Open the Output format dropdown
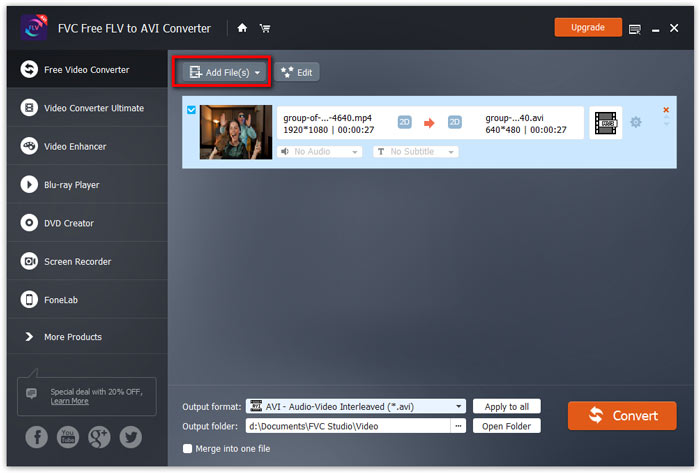Image resolution: width=700 pixels, height=473 pixels. pyautogui.click(x=356, y=407)
